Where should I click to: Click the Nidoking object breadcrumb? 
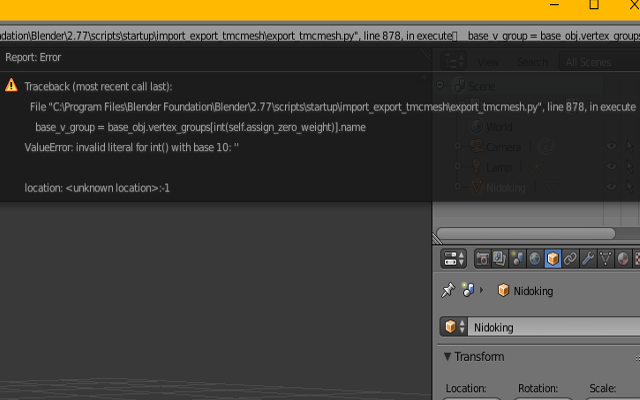[x=526, y=291]
